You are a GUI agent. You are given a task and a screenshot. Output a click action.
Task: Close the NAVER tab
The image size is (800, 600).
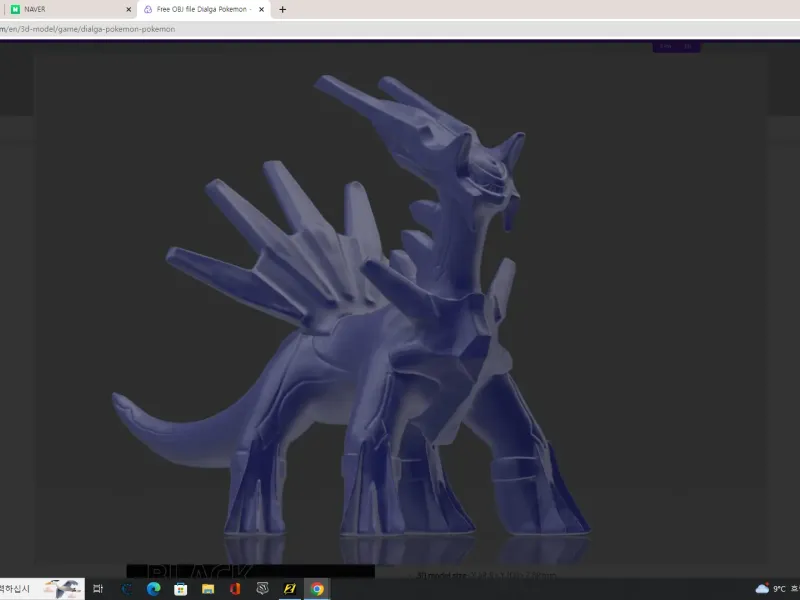coord(129,9)
